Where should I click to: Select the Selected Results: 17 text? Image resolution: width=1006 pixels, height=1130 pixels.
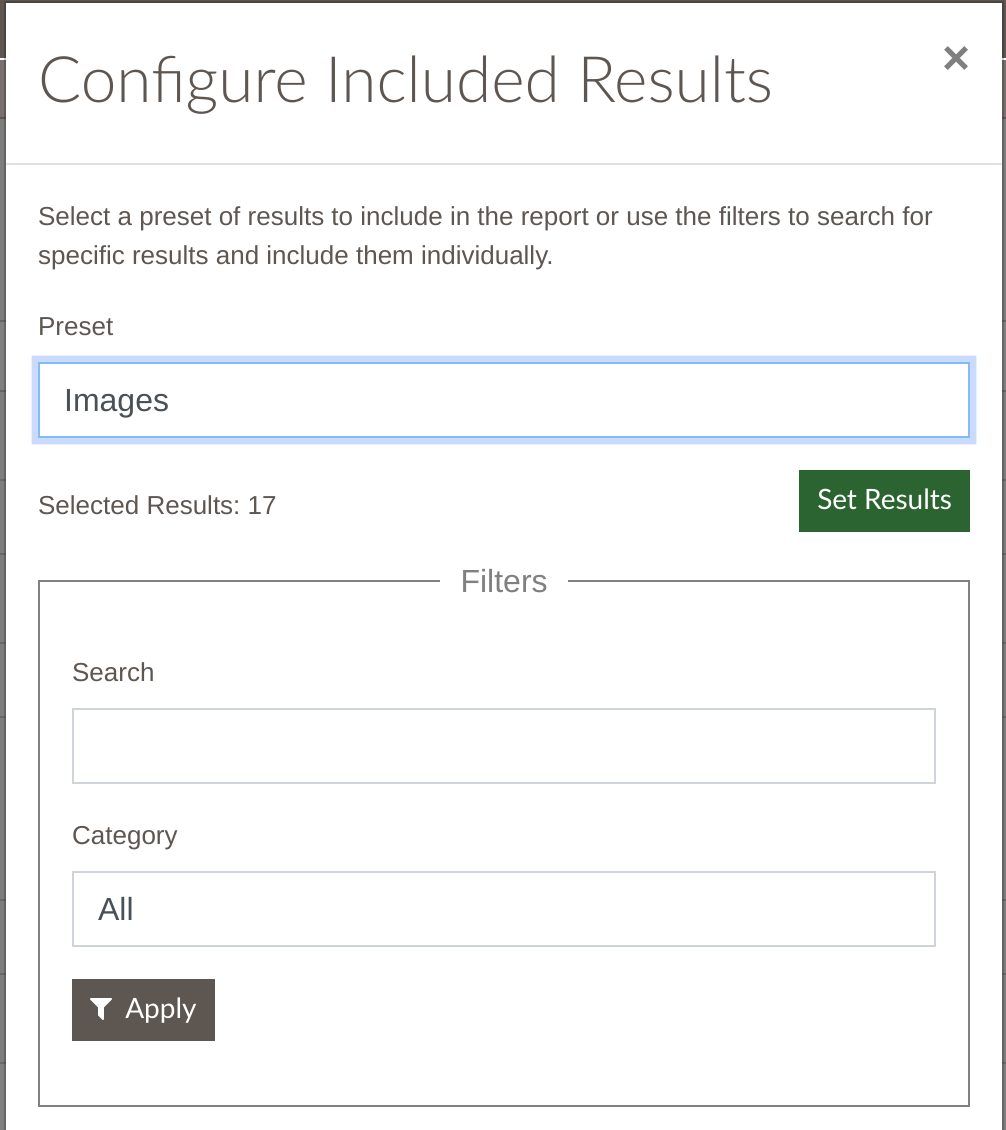click(x=157, y=505)
